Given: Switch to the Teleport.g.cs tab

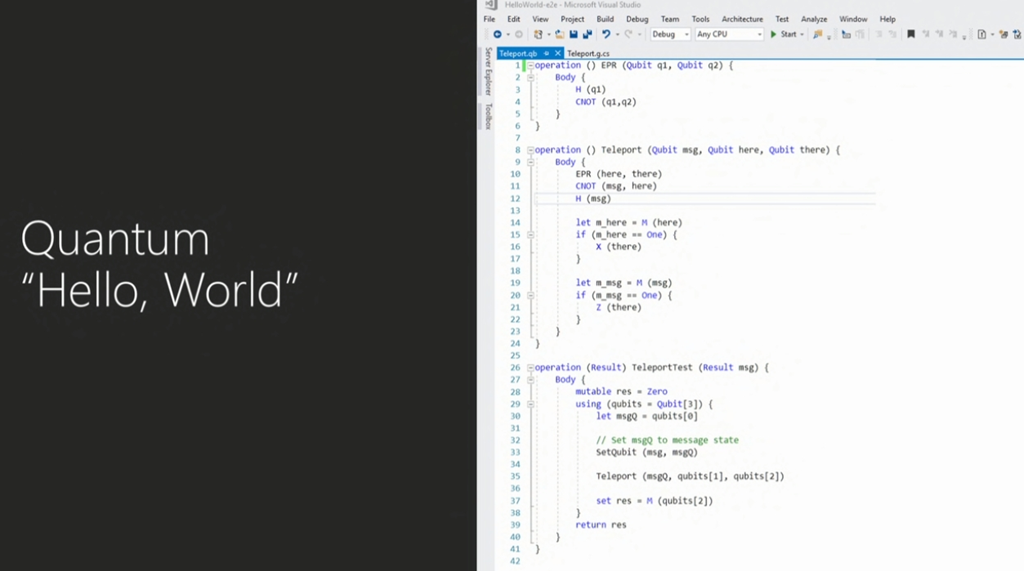Looking at the screenshot, I should (588, 54).
